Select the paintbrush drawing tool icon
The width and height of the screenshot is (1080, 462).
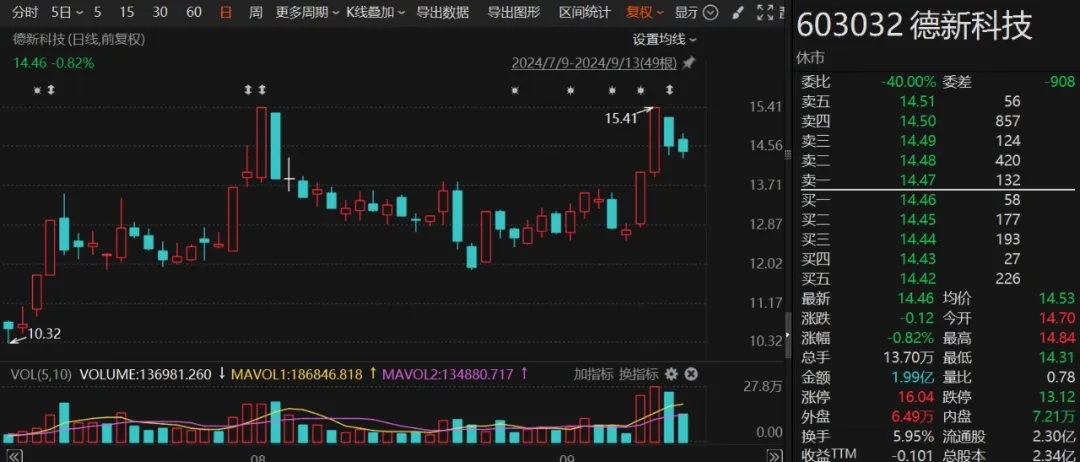738,12
